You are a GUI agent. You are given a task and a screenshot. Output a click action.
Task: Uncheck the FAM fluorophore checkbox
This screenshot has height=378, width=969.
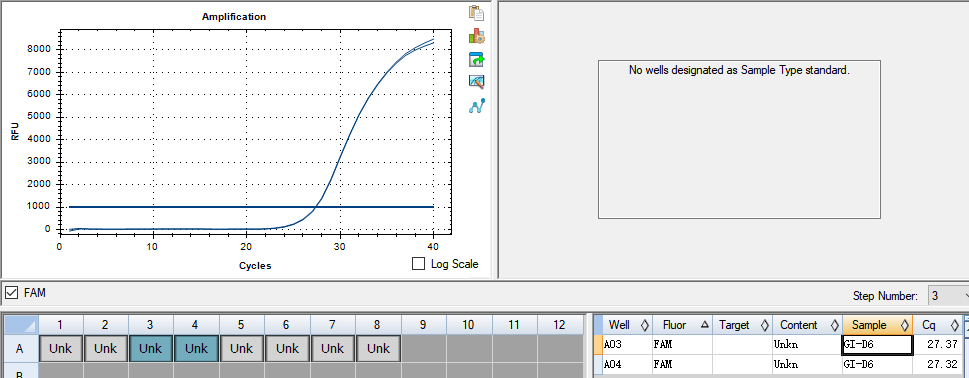[11, 293]
